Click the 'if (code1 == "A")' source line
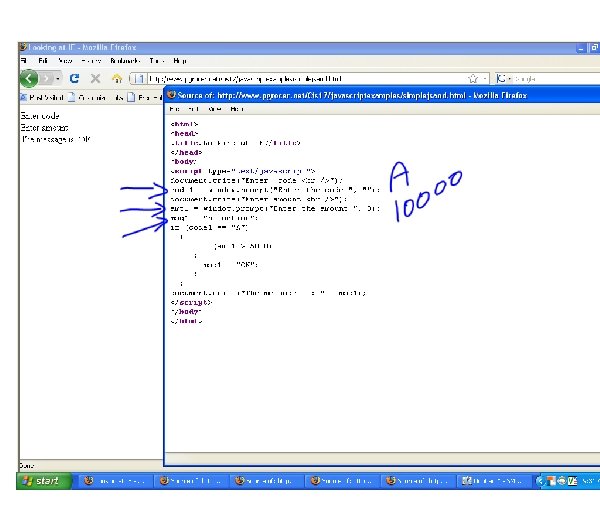The width and height of the screenshot is (600, 512). [x=209, y=227]
